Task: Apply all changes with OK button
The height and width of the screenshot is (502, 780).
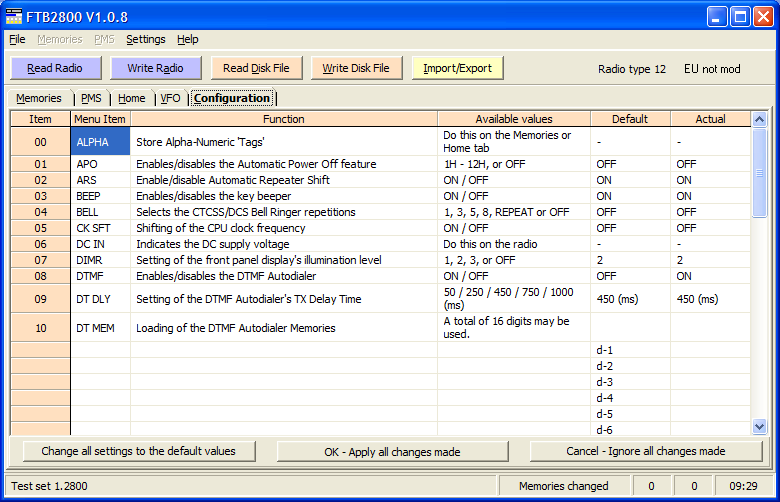Action: tap(392, 451)
